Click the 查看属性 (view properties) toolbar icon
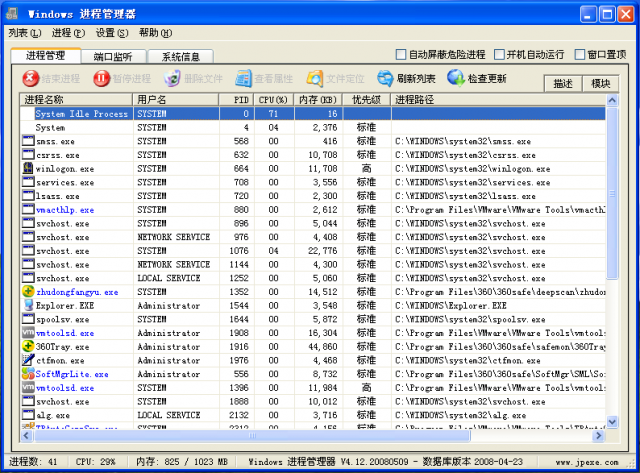The width and height of the screenshot is (640, 473). [244, 78]
